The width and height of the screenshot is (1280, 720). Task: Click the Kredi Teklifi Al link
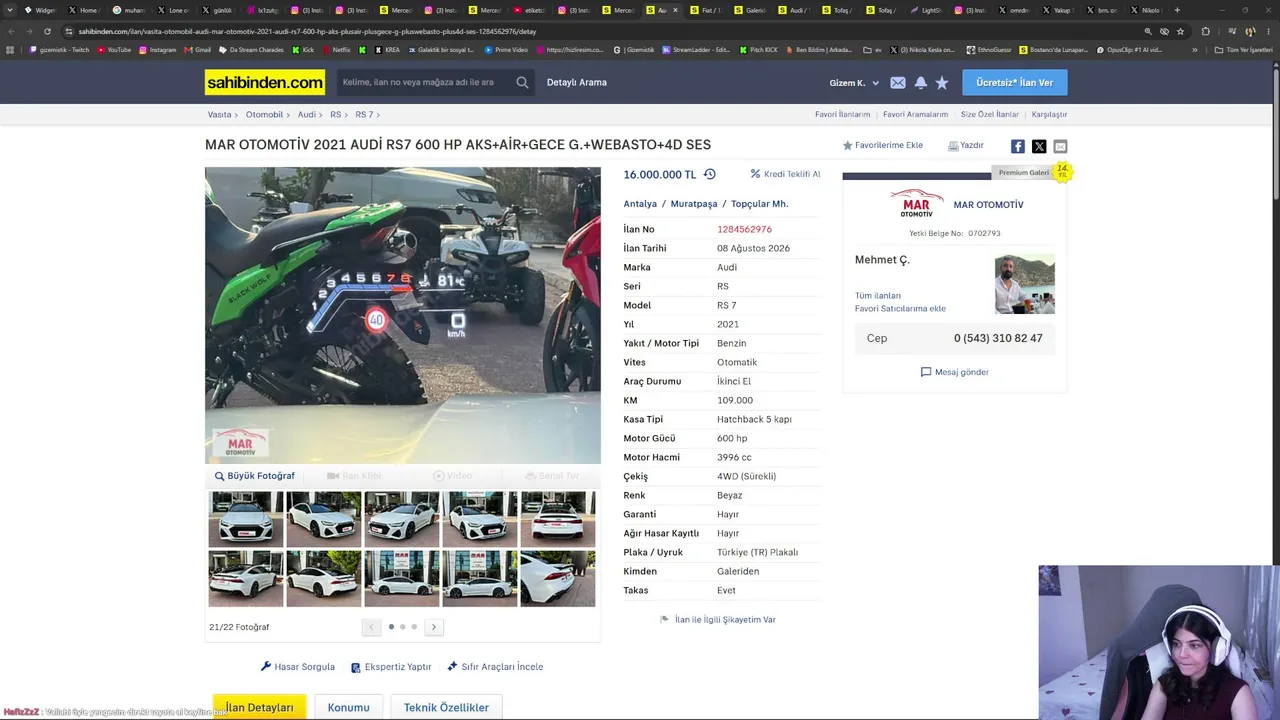pyautogui.click(x=786, y=174)
